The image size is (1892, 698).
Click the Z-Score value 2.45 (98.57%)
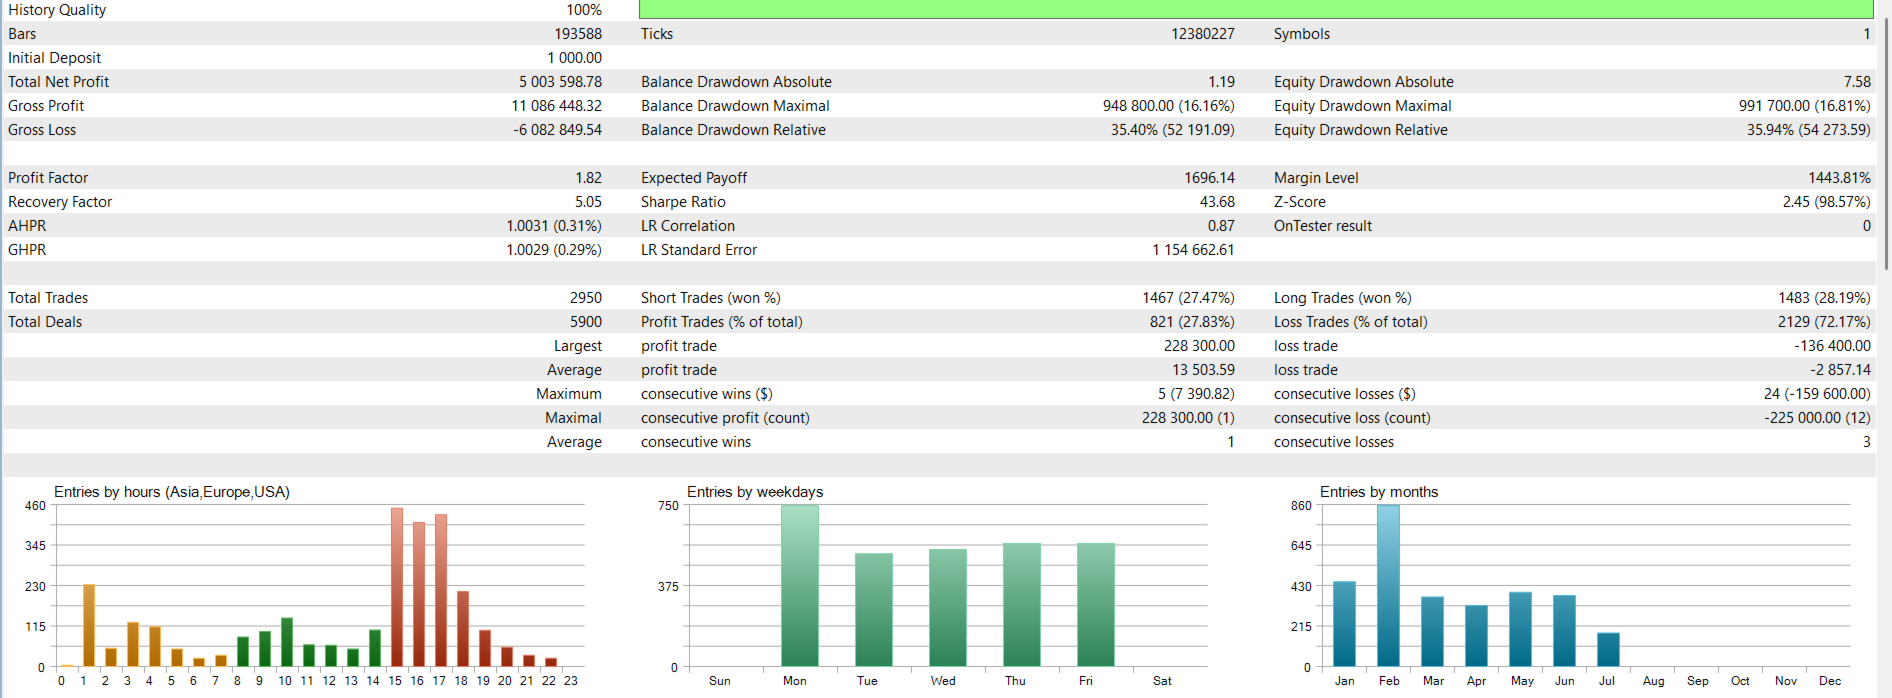1826,202
